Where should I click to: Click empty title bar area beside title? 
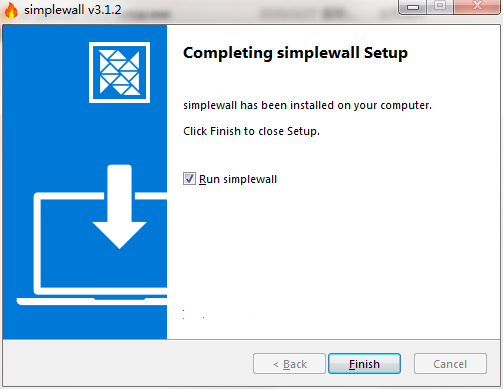click(260, 12)
